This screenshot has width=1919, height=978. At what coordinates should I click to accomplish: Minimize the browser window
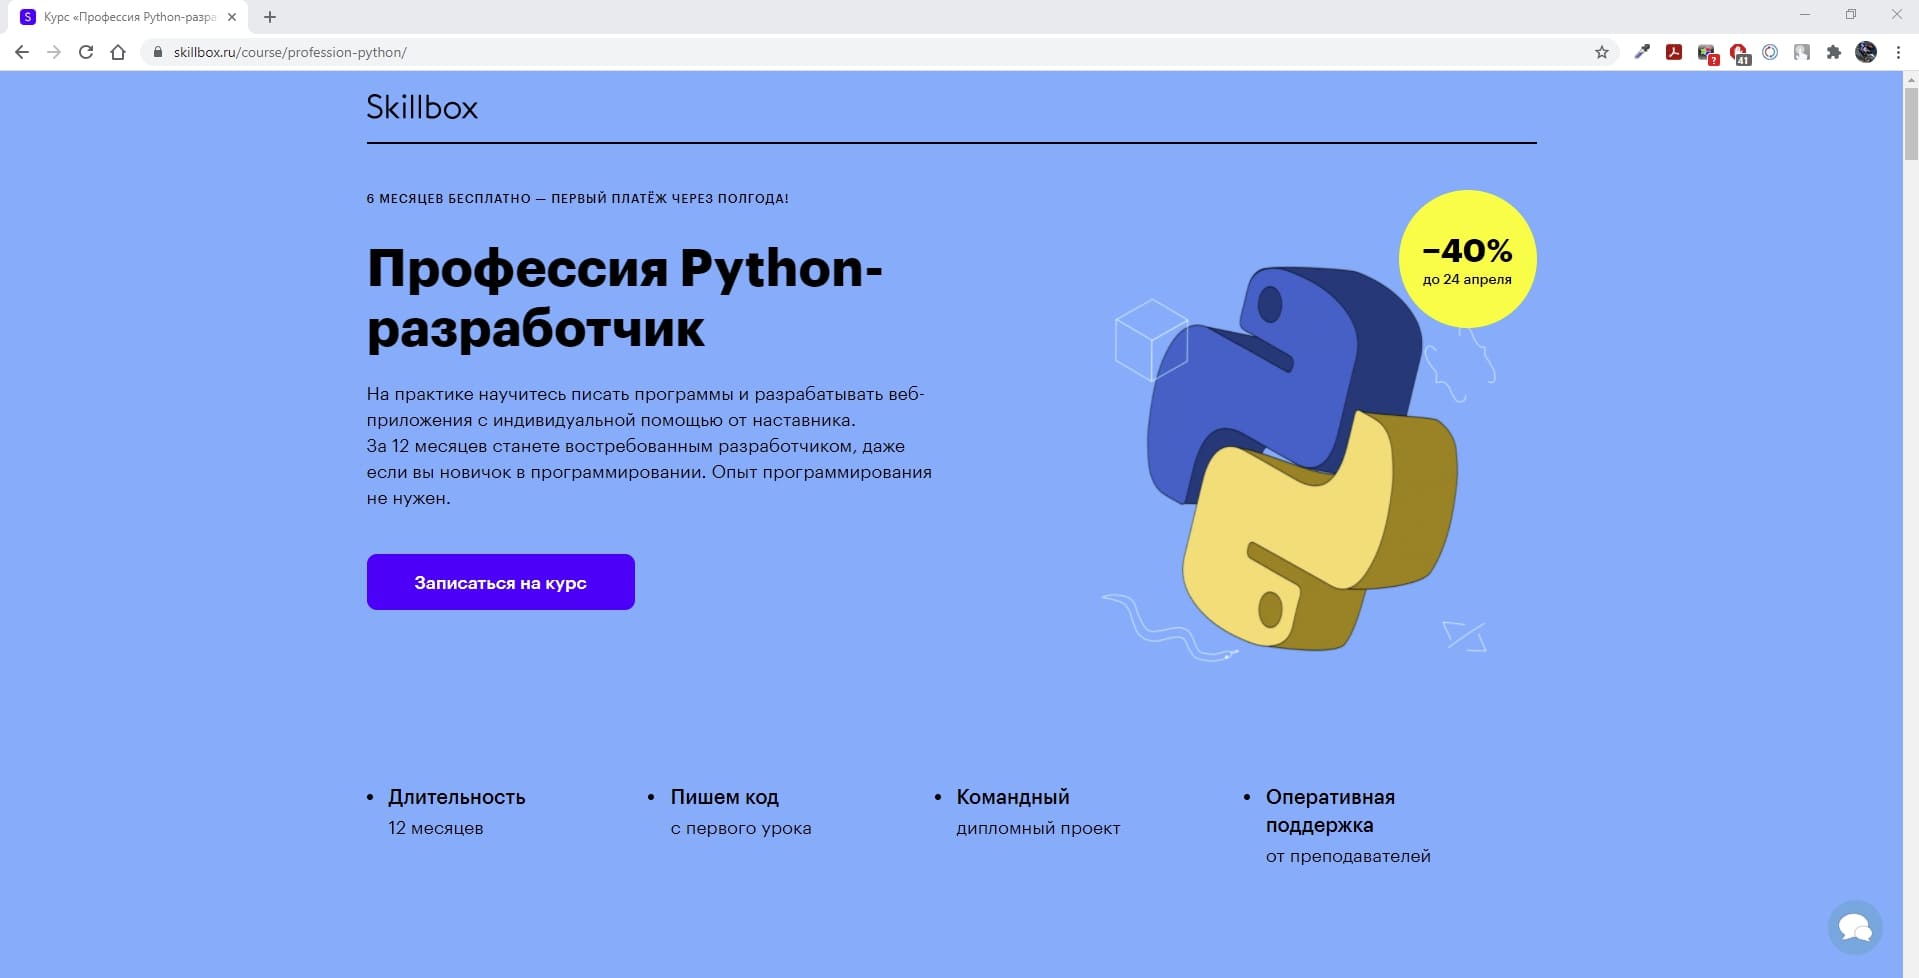pos(1805,15)
